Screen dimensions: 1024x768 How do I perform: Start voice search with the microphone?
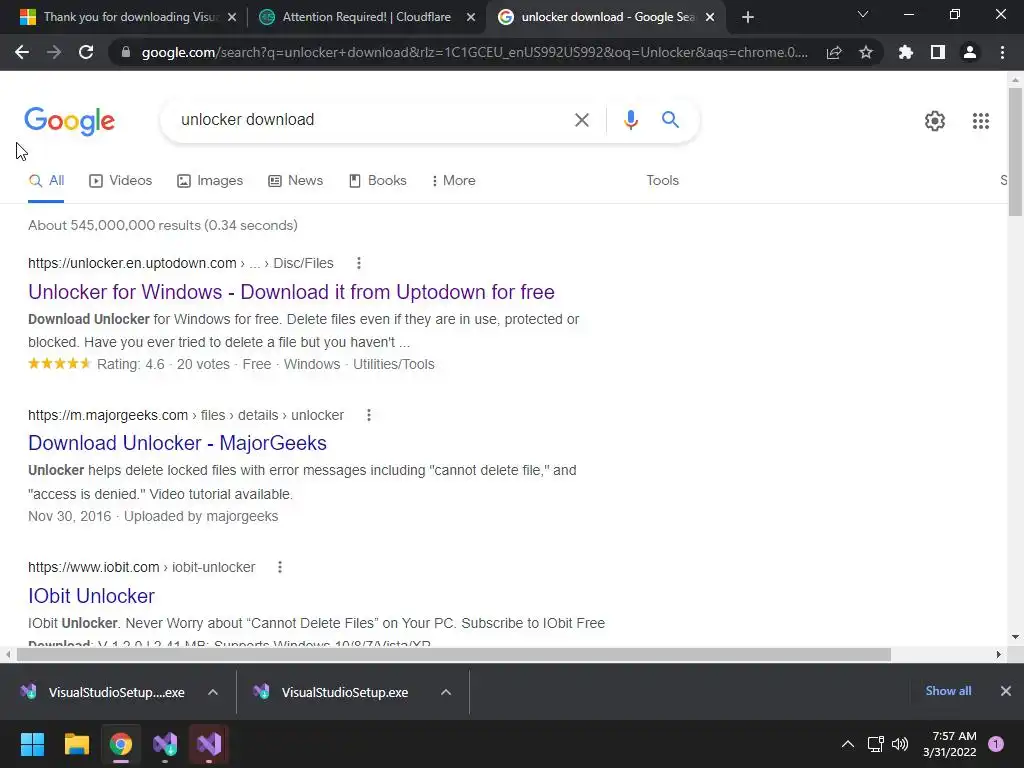coord(631,120)
